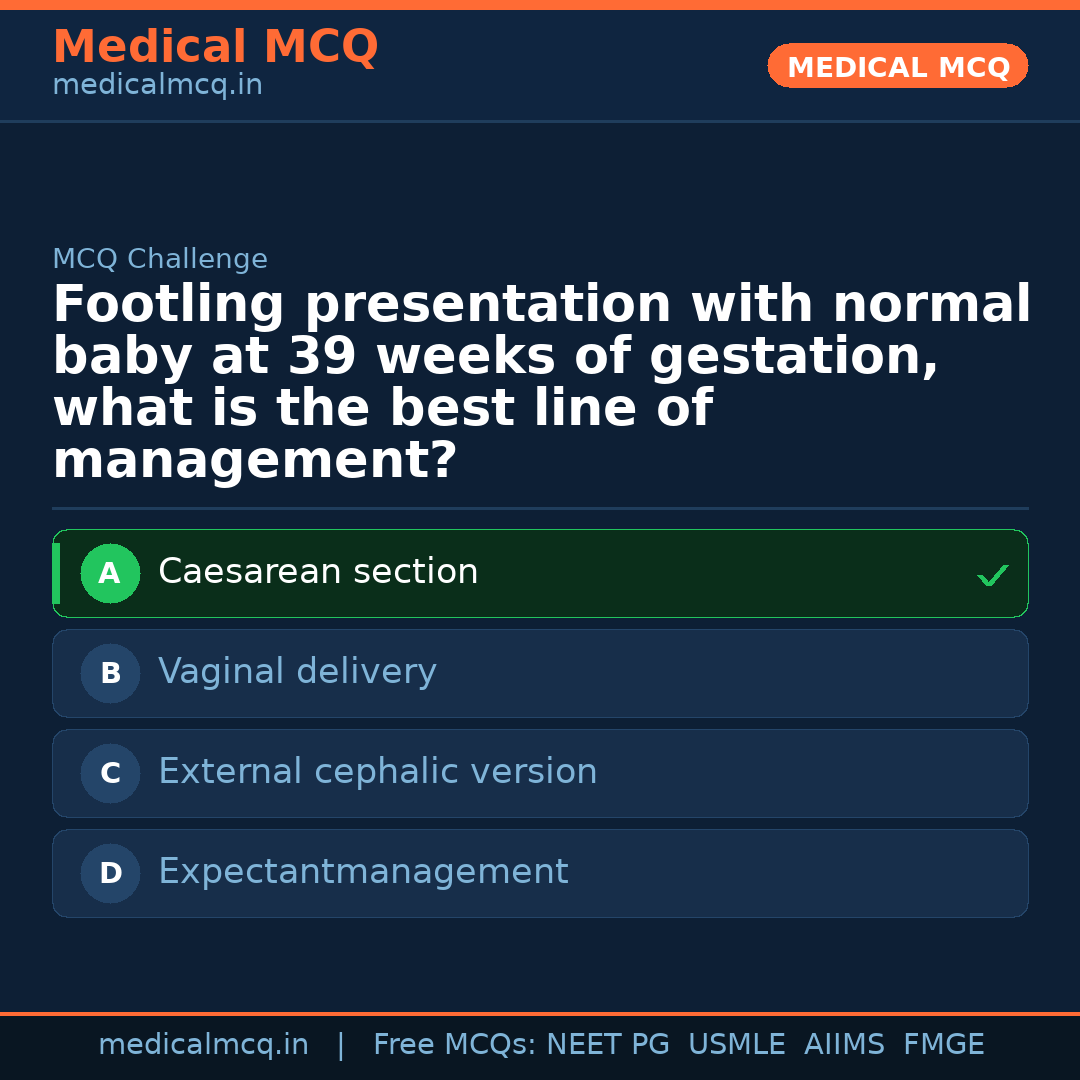The height and width of the screenshot is (1080, 1080).
Task: Click the Free MCQs footer text
Action: pos(454,1045)
